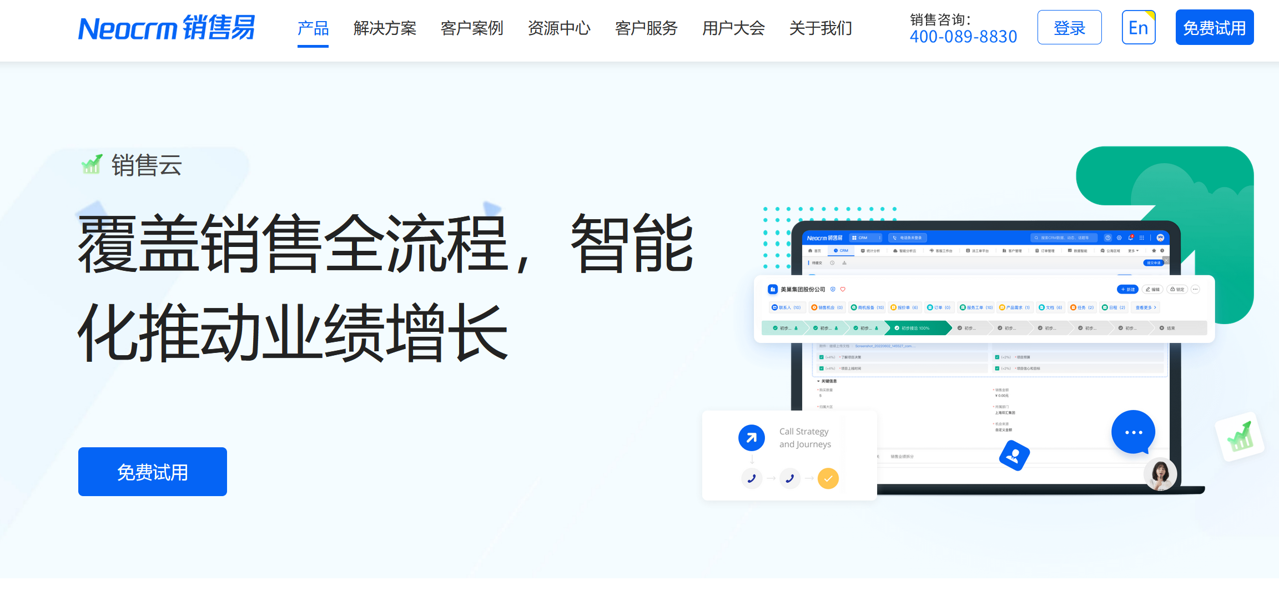1279x596 pixels.
Task: Click the phone number 400-089-8830
Action: [x=963, y=37]
